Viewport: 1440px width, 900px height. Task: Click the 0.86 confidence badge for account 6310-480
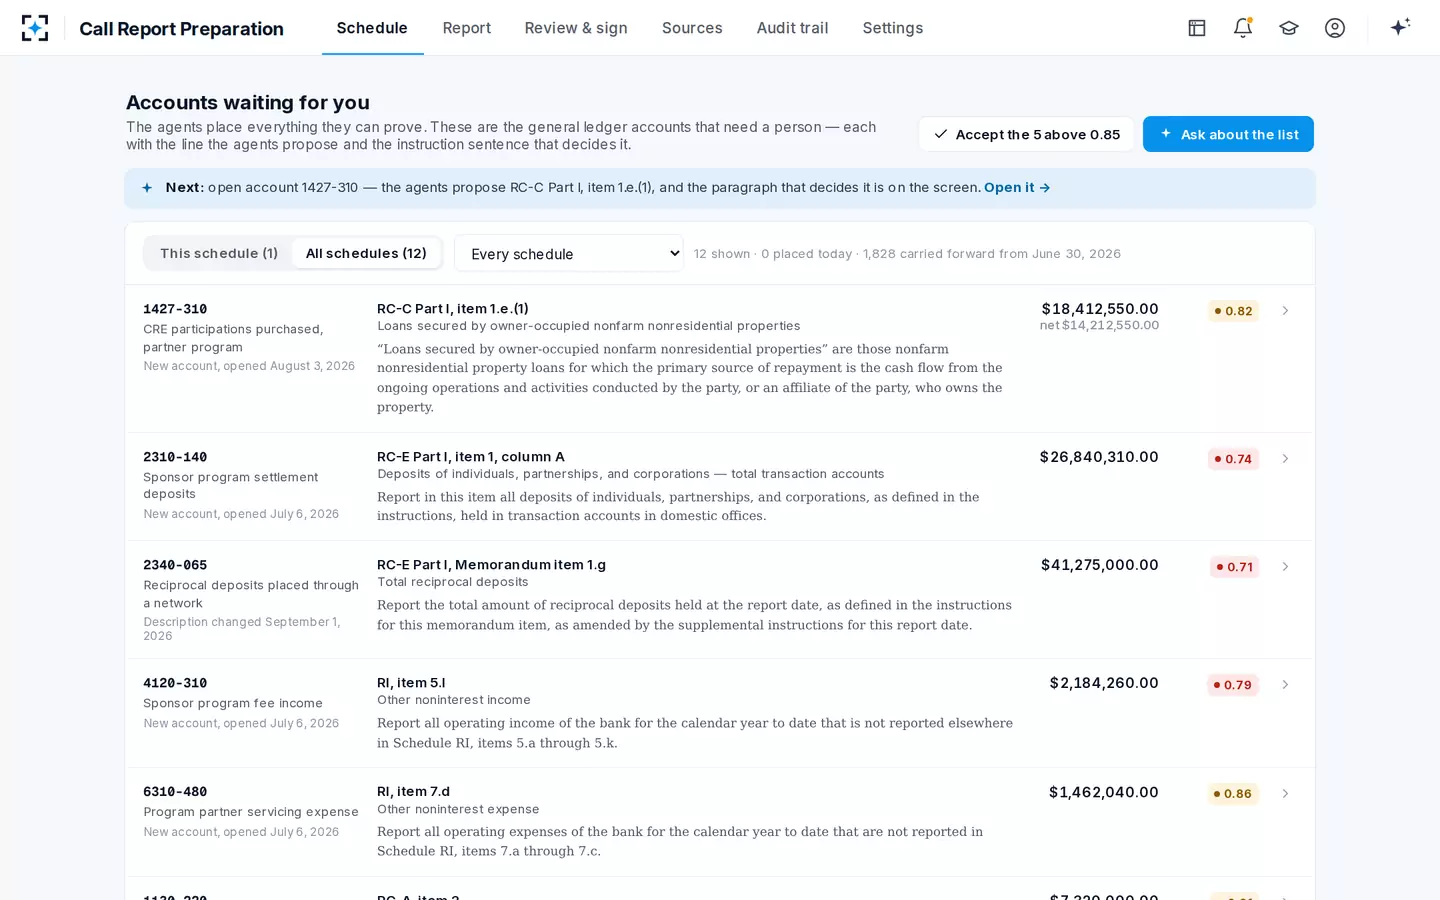1233,794
